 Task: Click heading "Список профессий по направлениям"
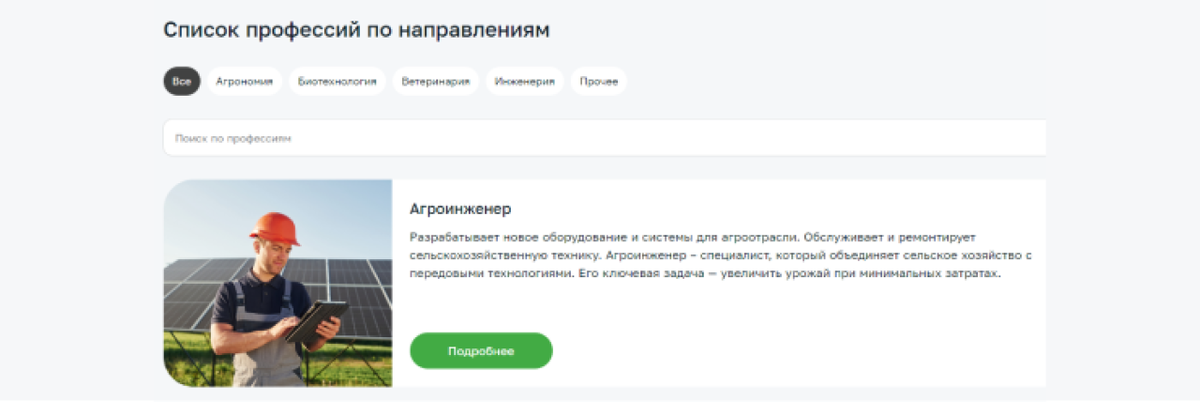[357, 30]
